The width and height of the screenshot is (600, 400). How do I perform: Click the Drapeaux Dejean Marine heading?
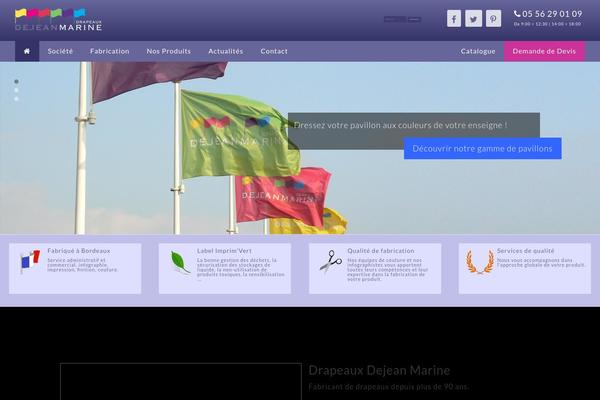379,371
